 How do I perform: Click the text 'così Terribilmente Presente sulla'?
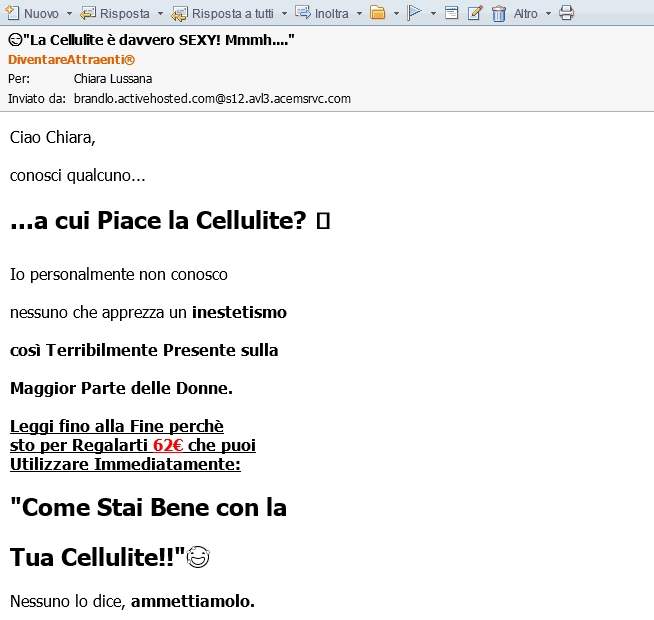144,350
